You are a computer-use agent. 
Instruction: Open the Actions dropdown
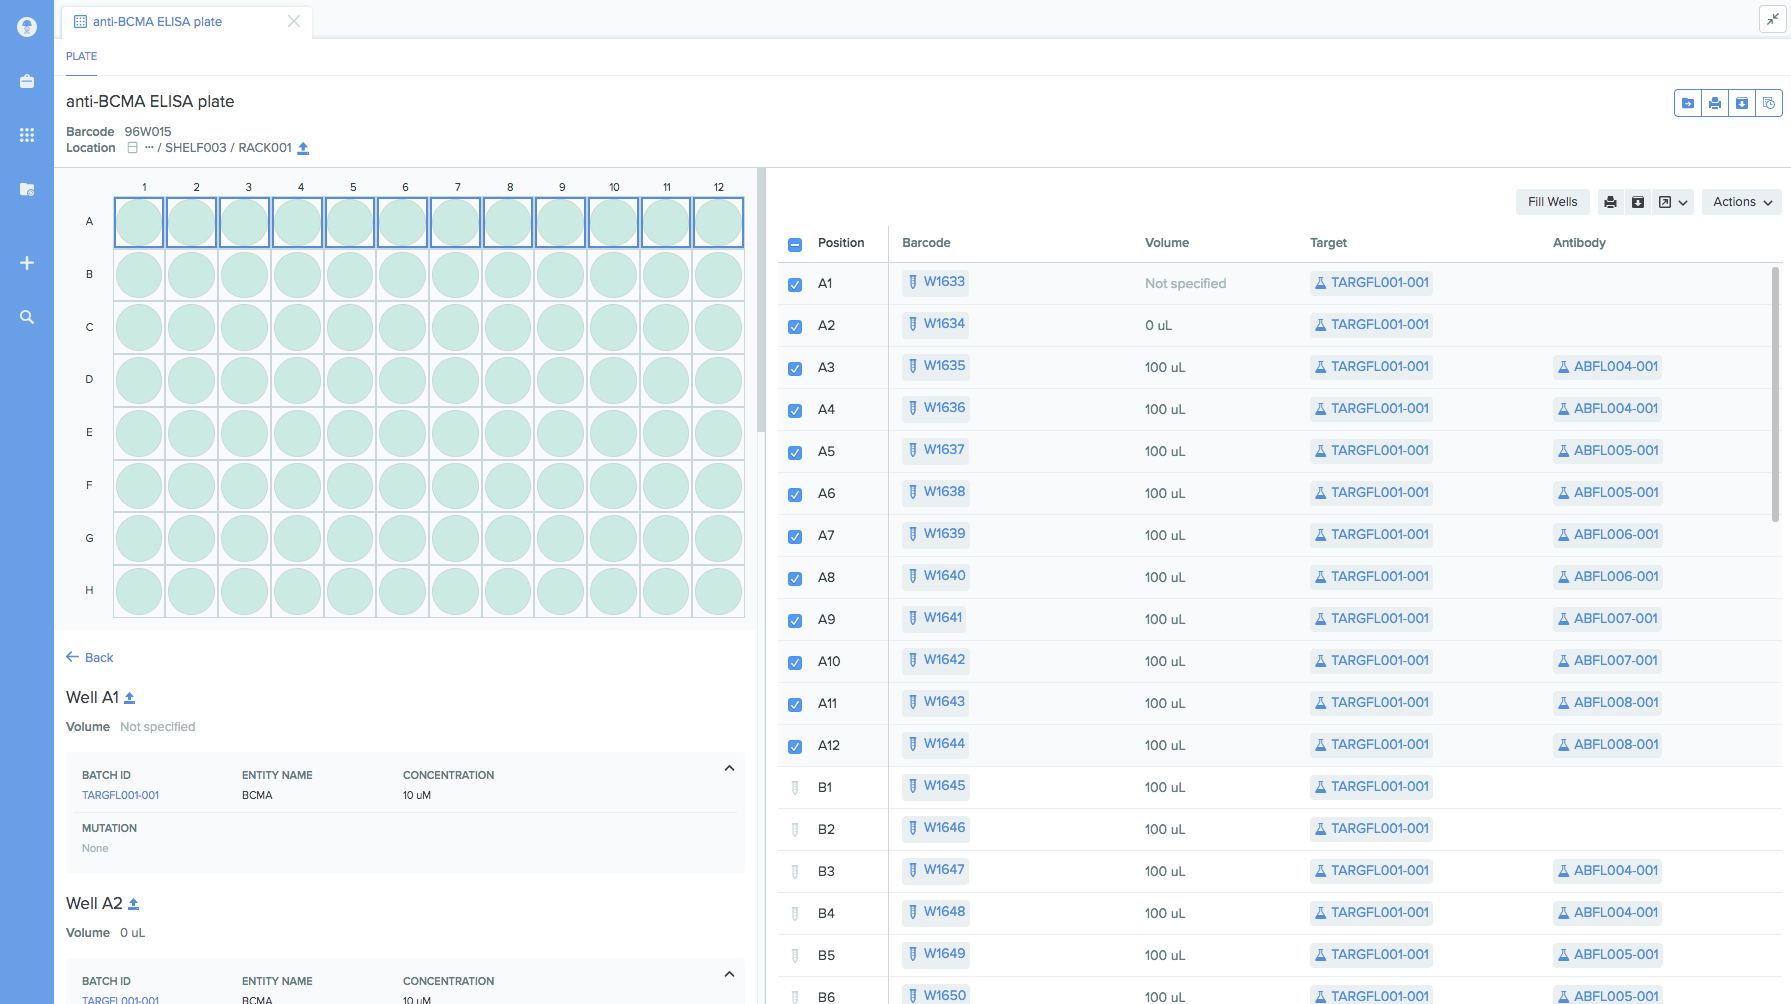[x=1742, y=202]
